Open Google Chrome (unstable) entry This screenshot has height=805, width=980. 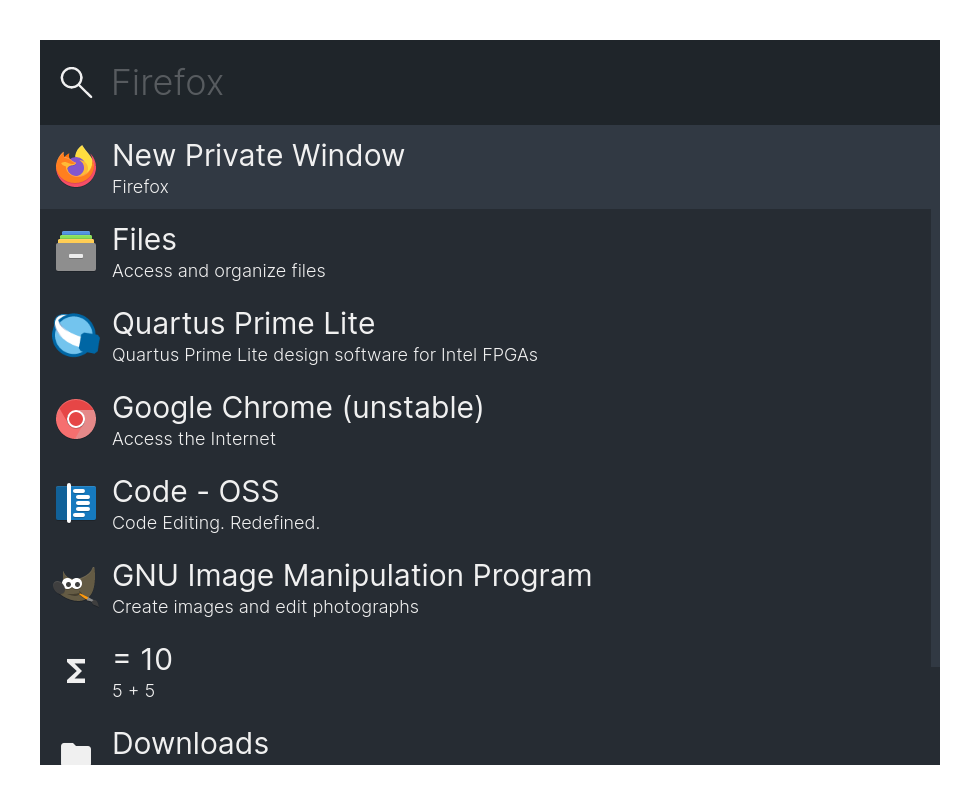485,419
